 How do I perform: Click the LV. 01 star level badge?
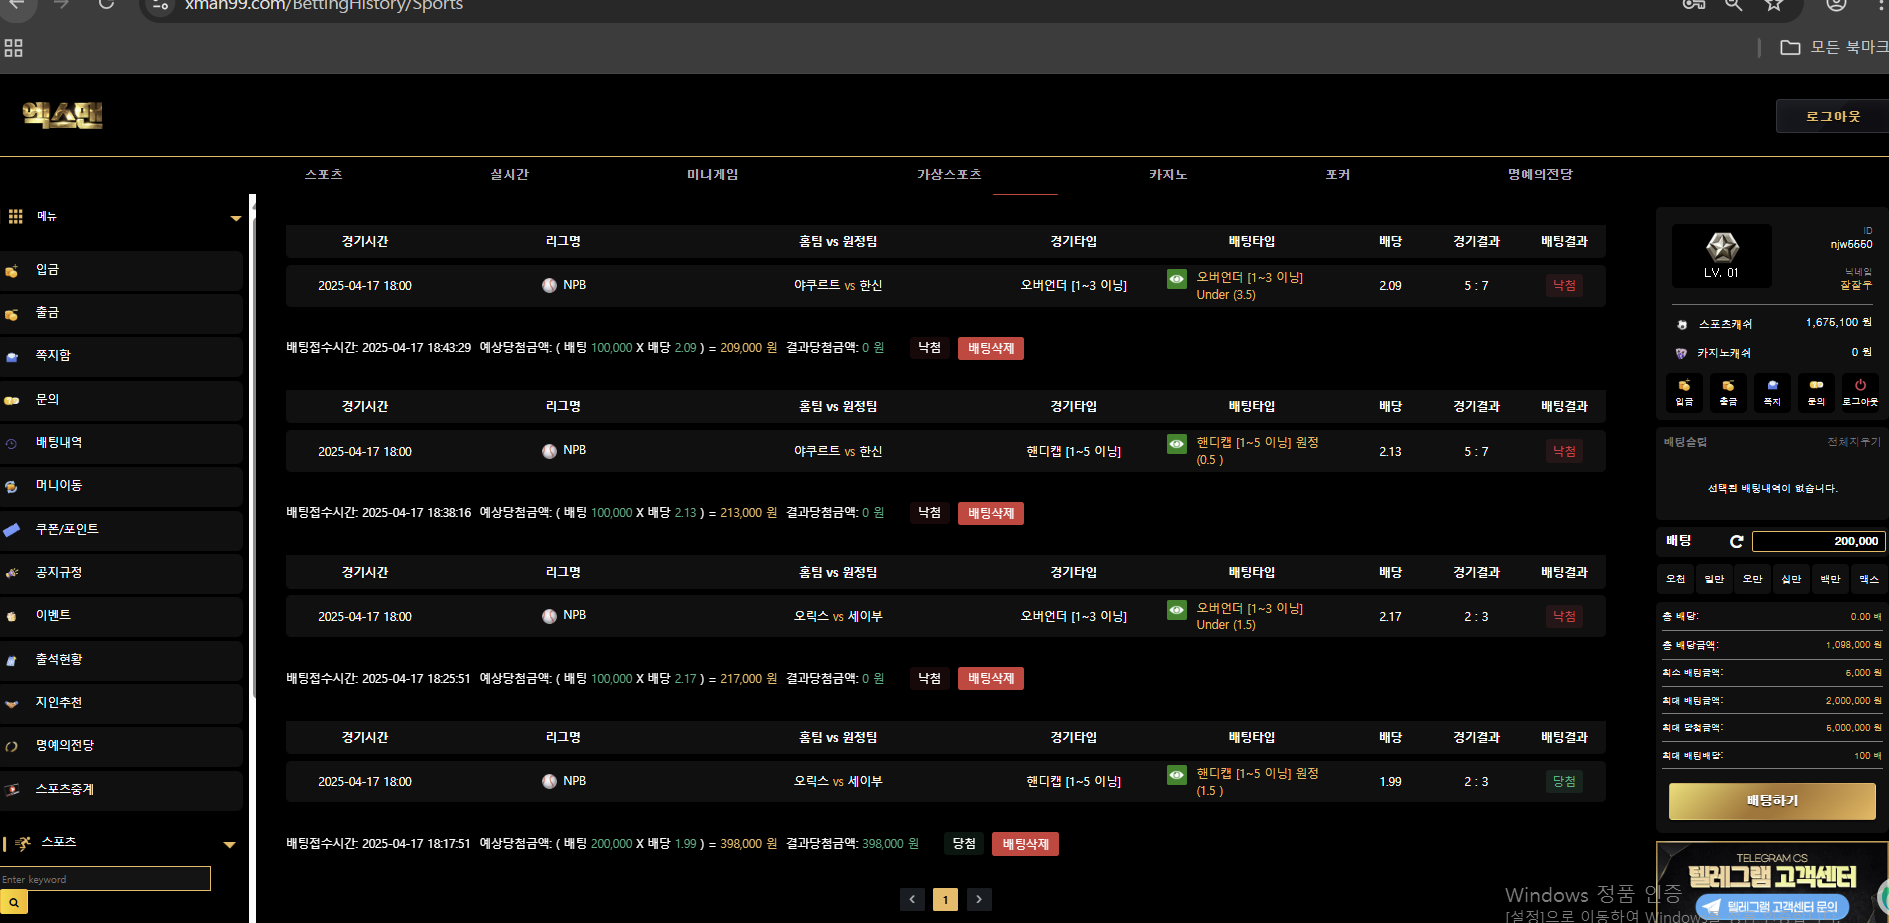(x=1722, y=255)
